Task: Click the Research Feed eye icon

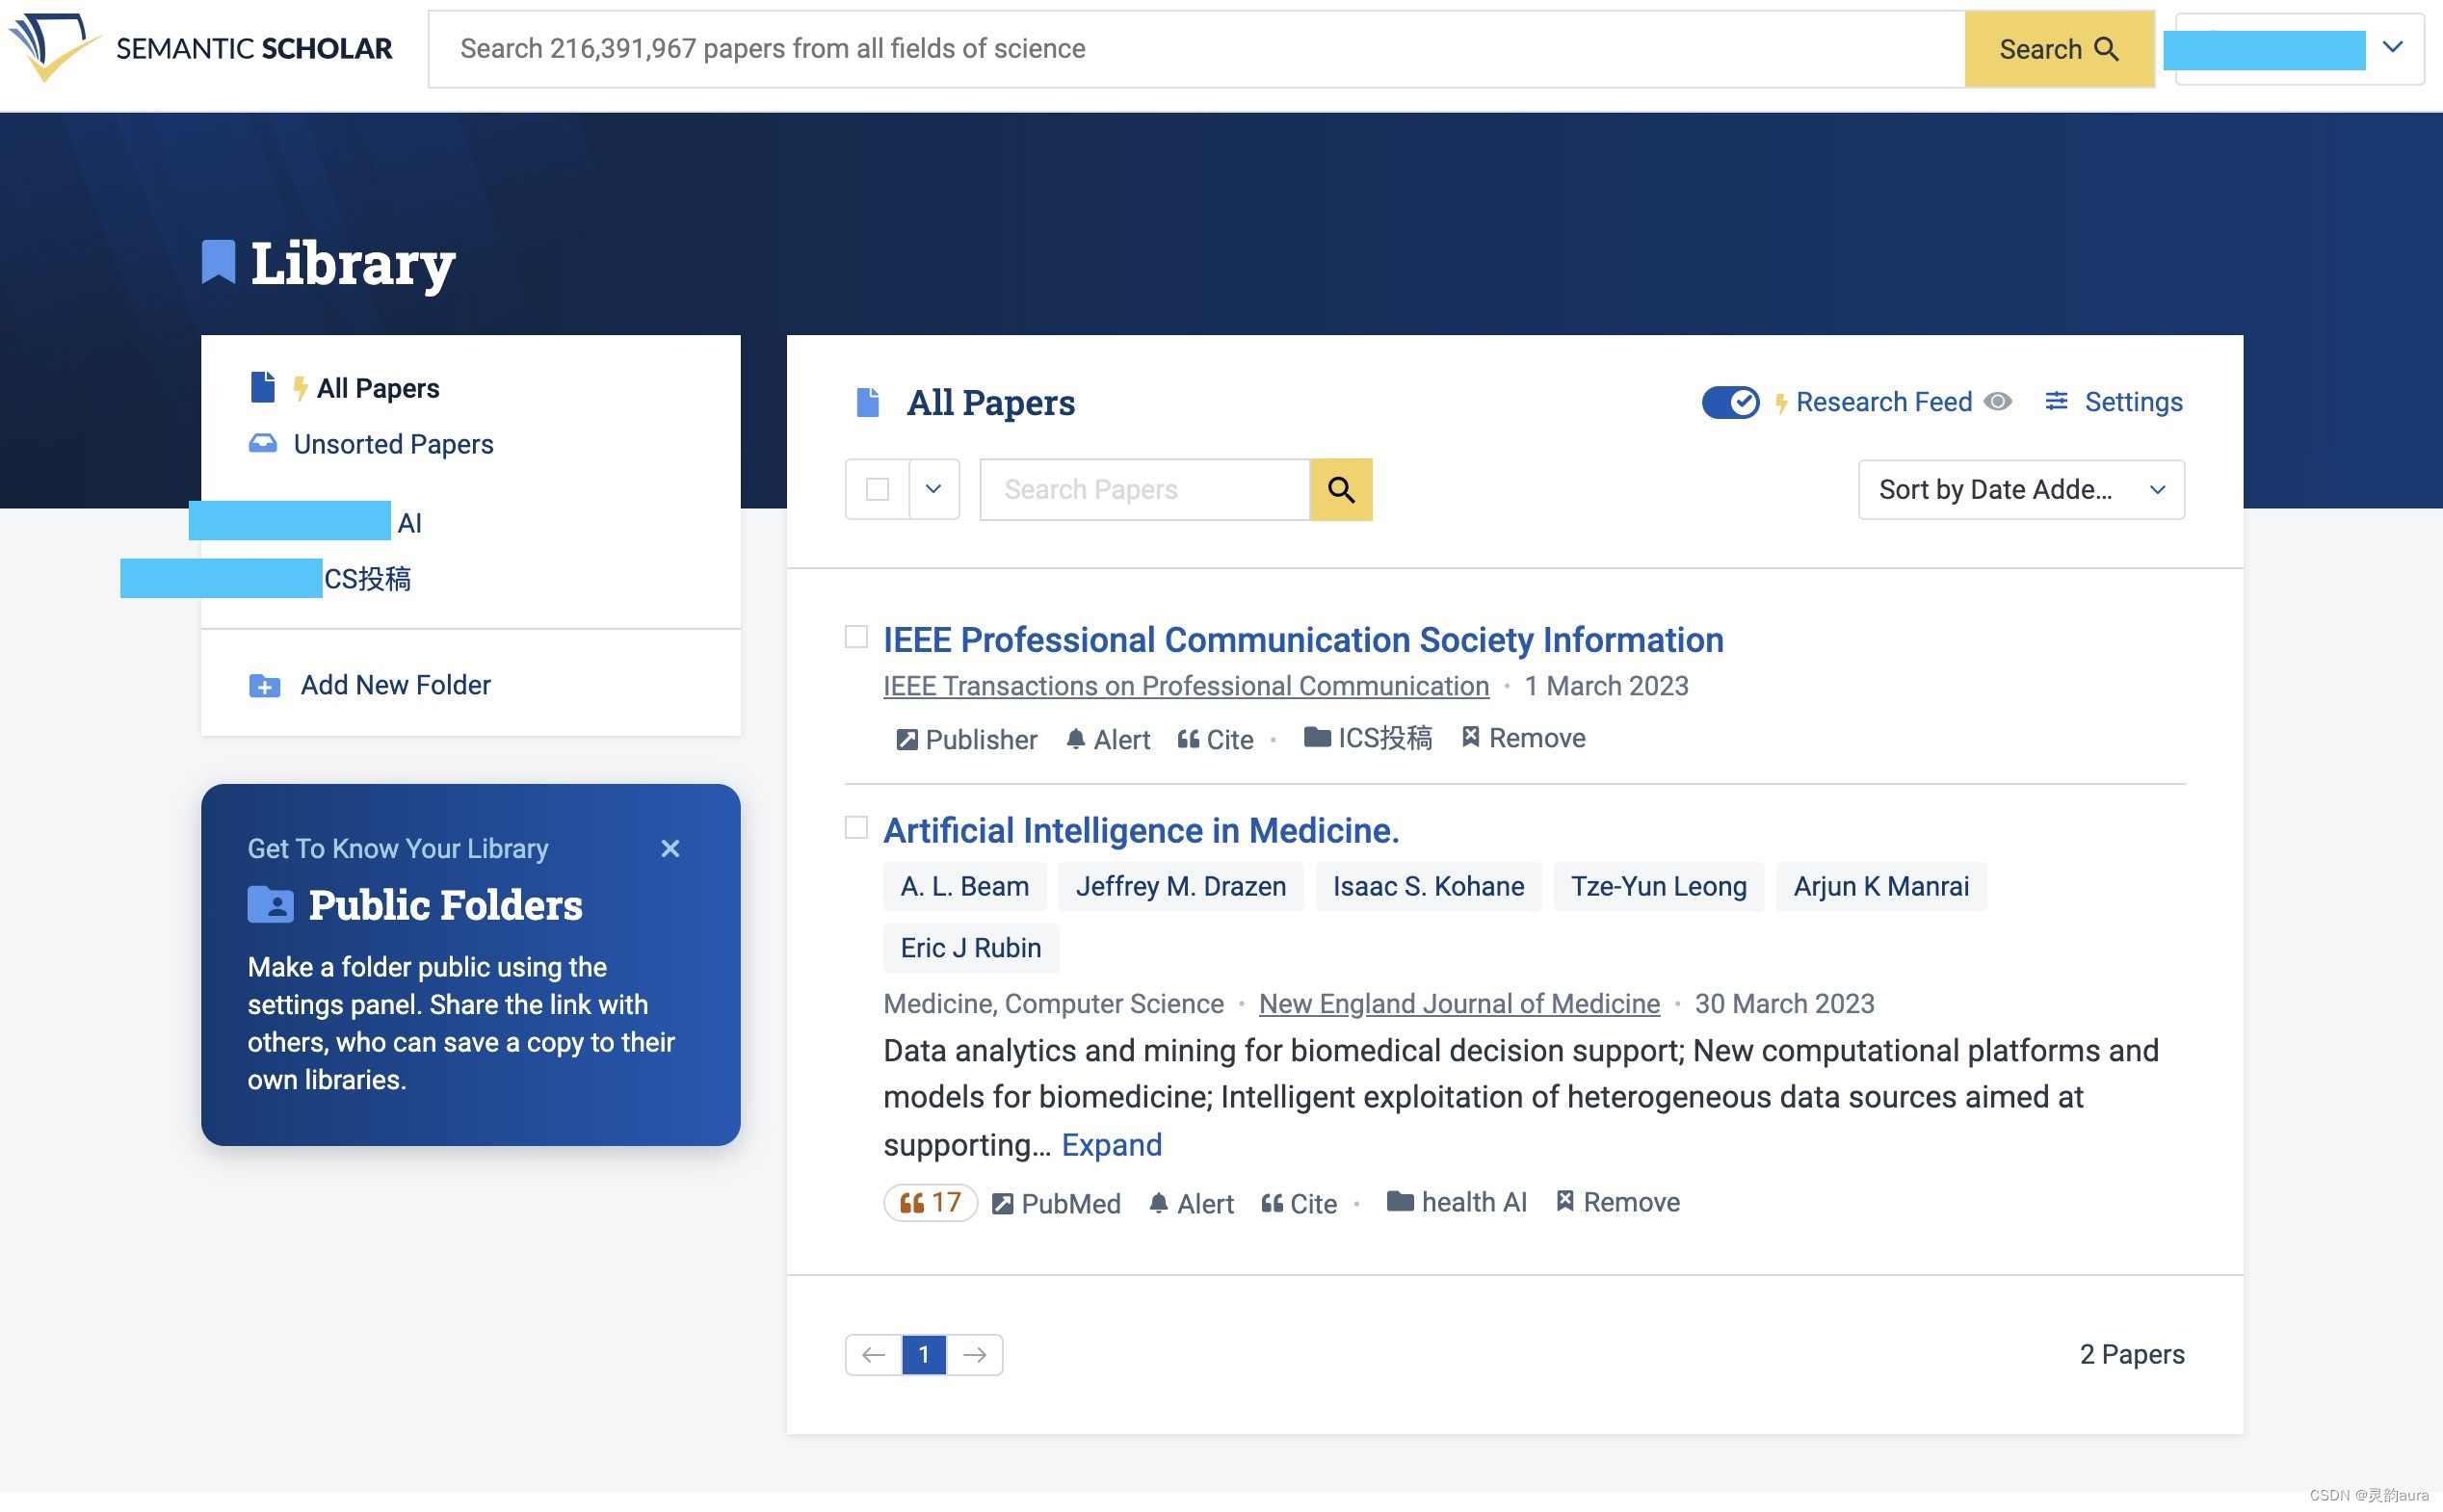Action: [x=1997, y=401]
